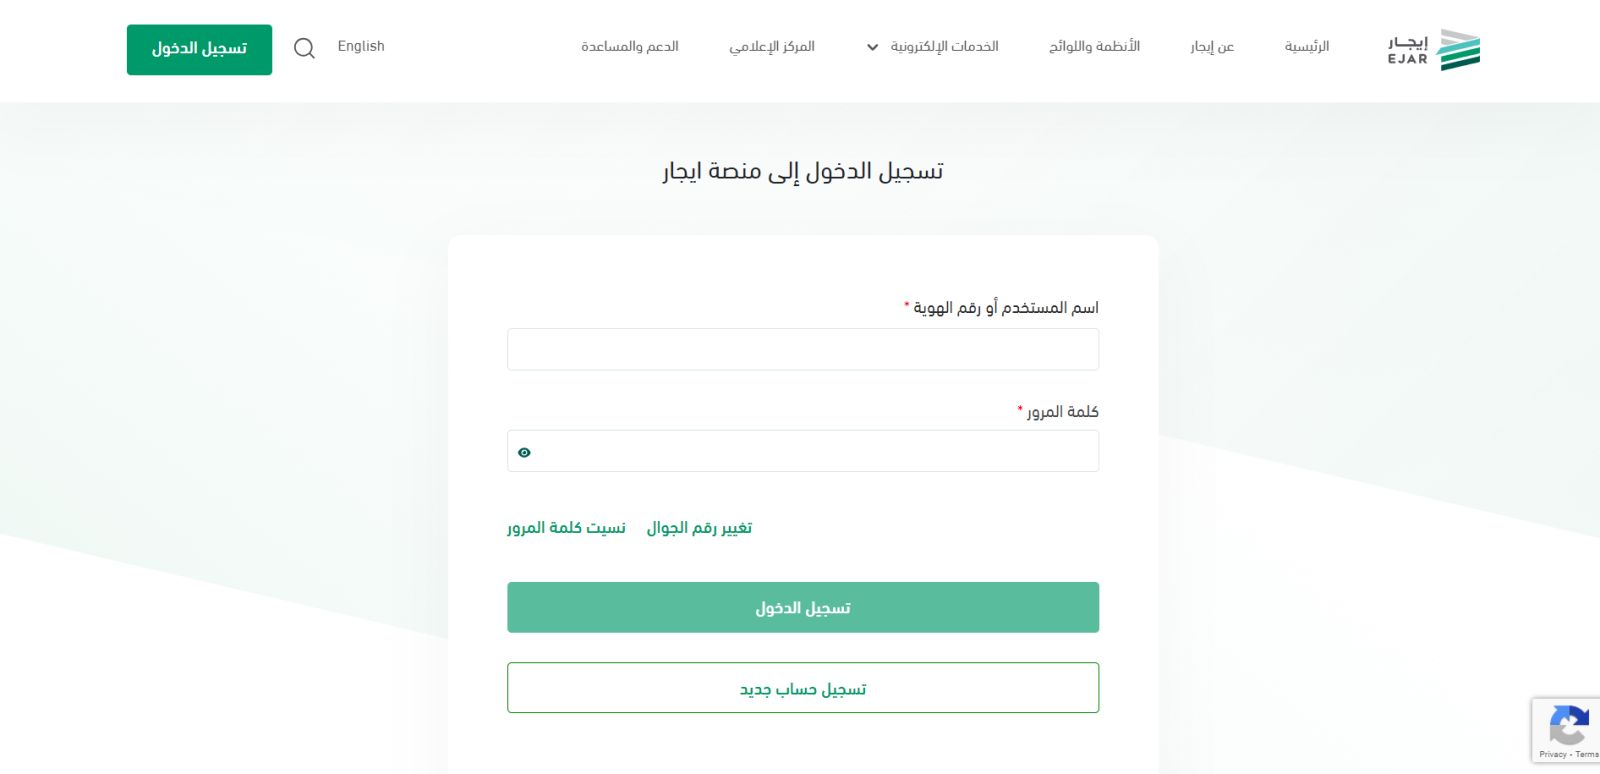Switch the site language to English
This screenshot has width=1600, height=774.
tap(361, 46)
